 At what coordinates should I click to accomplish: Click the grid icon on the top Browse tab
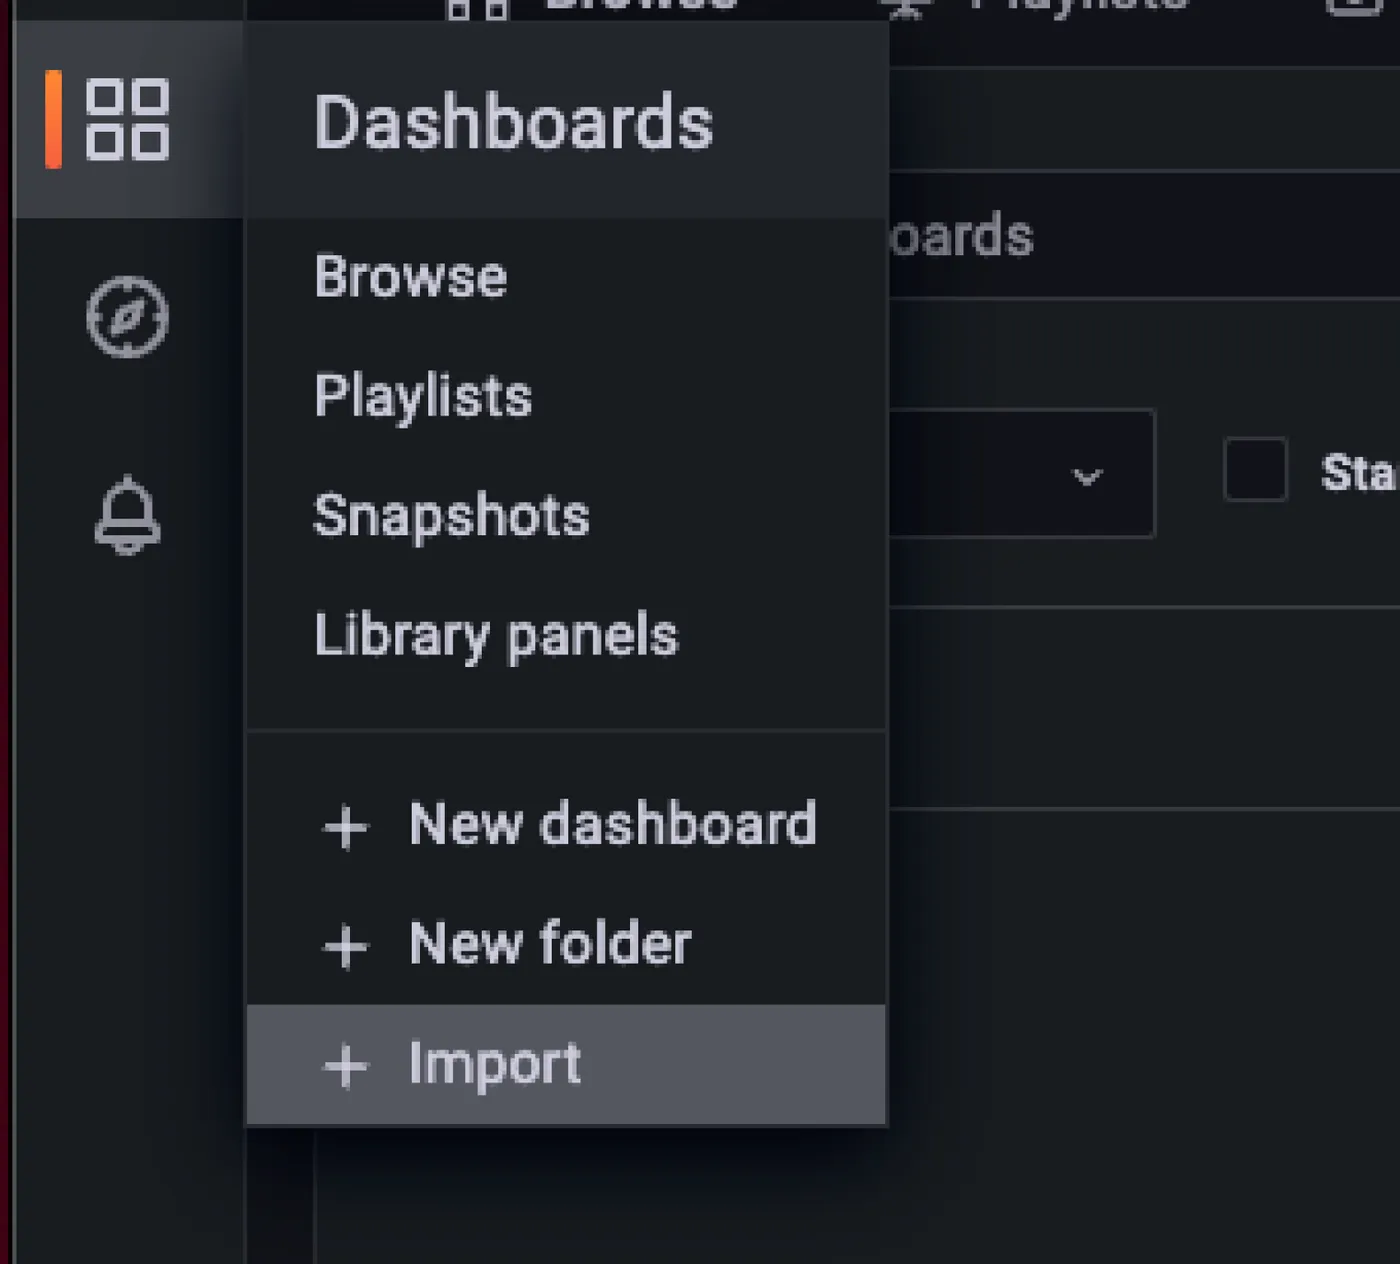(x=478, y=8)
